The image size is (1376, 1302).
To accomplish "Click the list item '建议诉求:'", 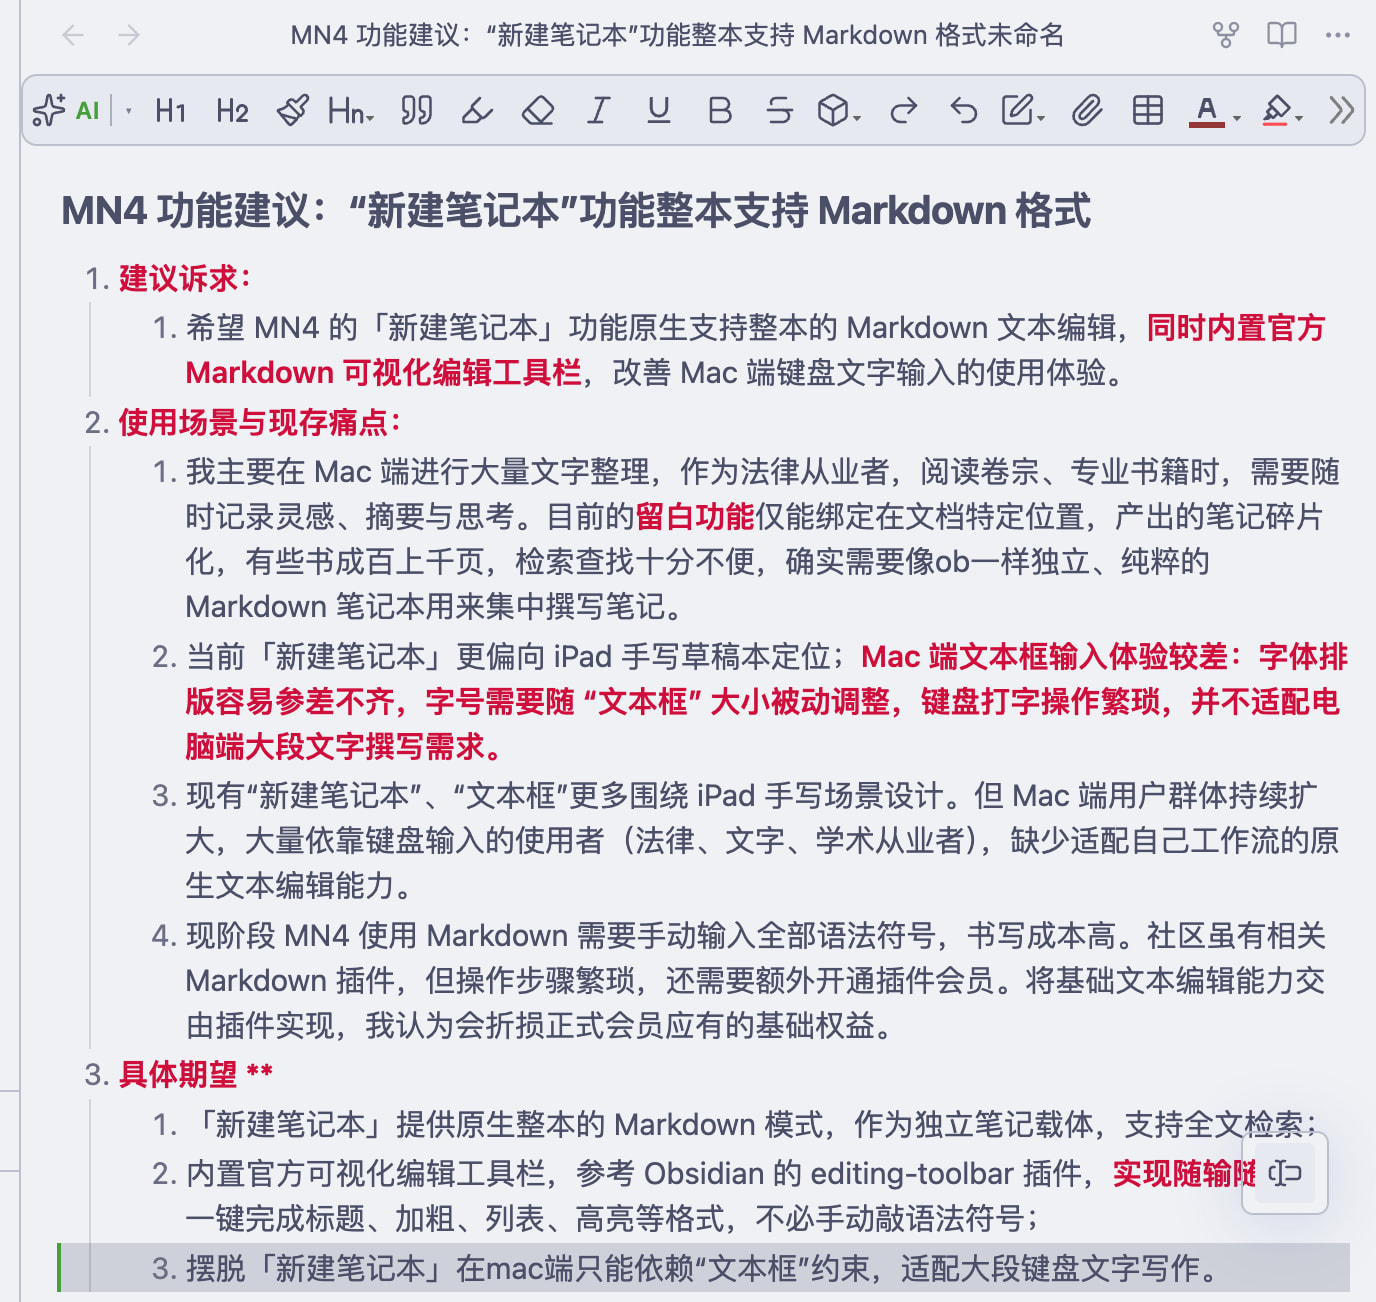I will tap(184, 279).
